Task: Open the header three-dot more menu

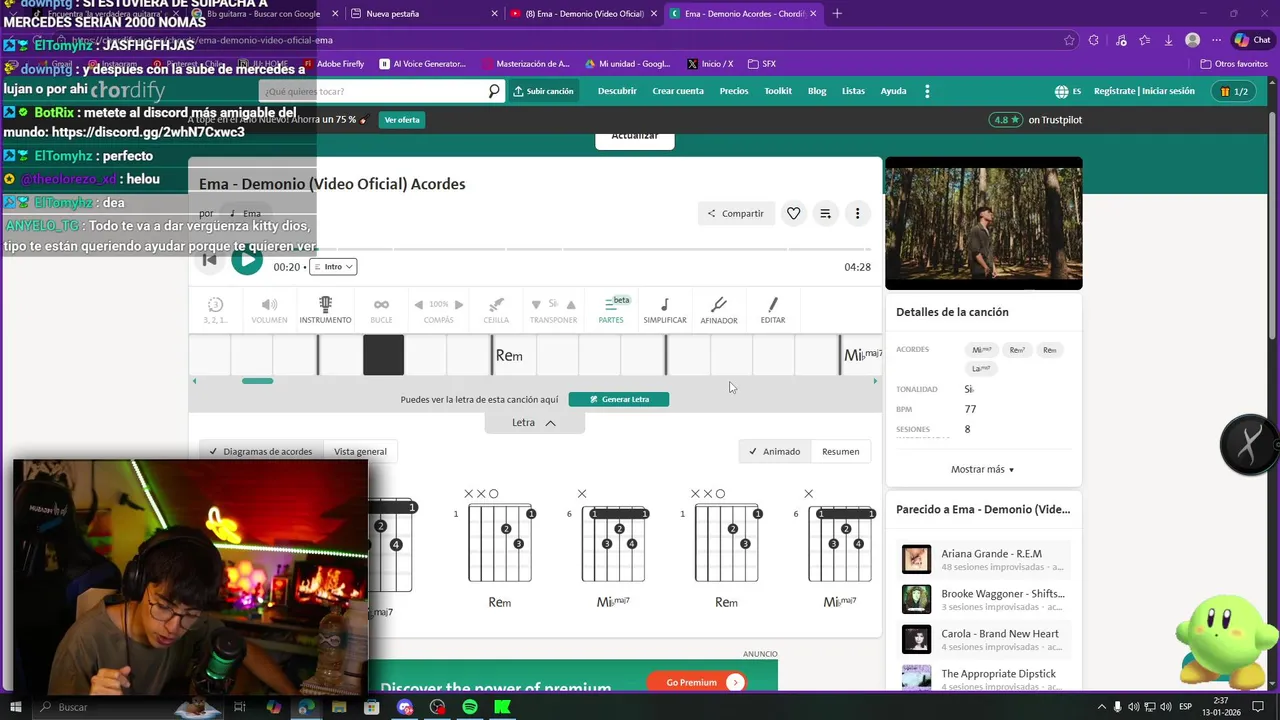Action: (x=927, y=91)
